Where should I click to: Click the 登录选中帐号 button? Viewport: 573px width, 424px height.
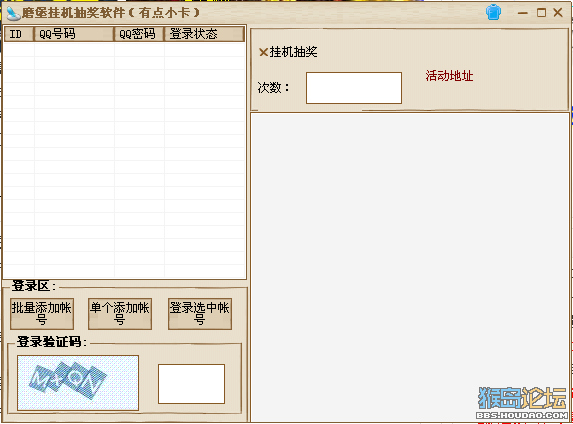click(x=200, y=314)
